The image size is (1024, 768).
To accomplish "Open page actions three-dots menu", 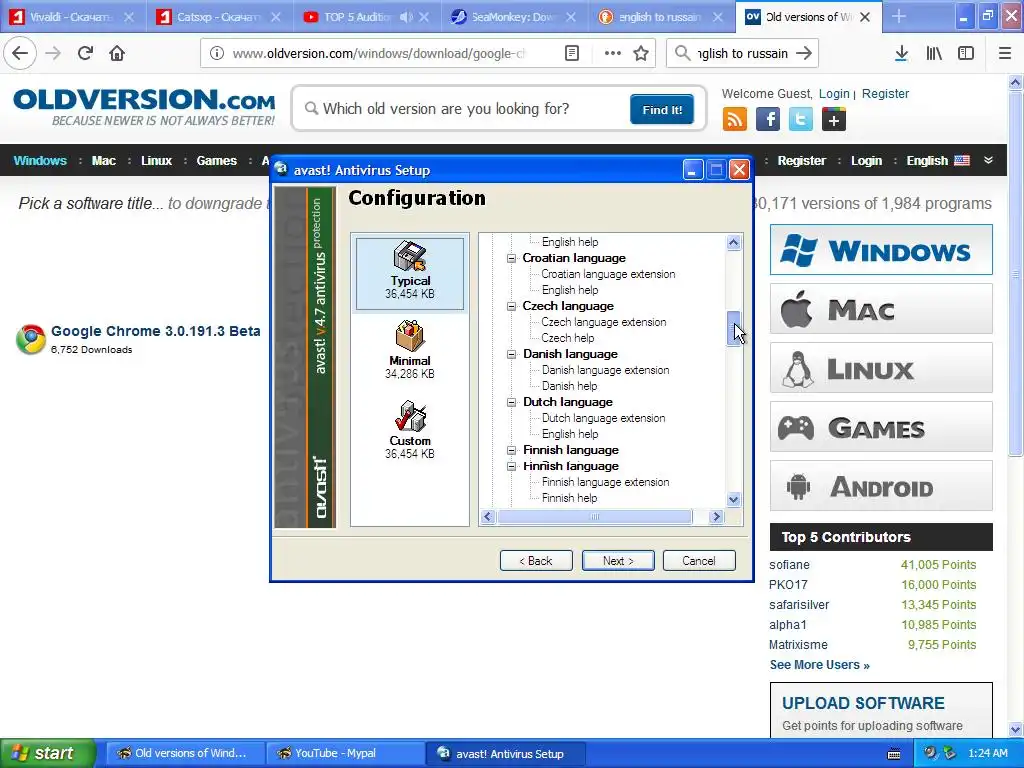I will coord(613,54).
